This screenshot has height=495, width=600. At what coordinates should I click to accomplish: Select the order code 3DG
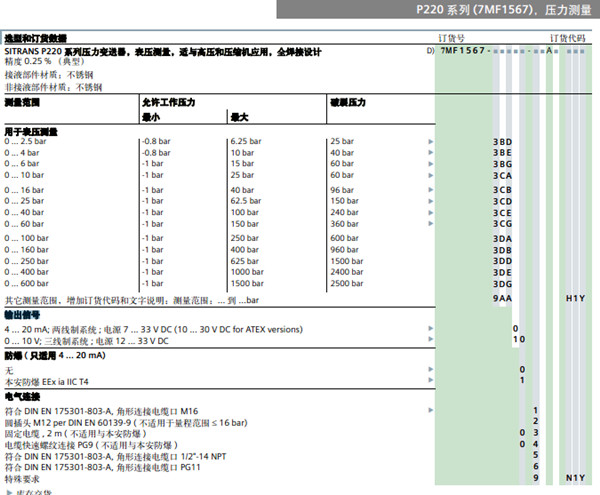[x=502, y=284]
